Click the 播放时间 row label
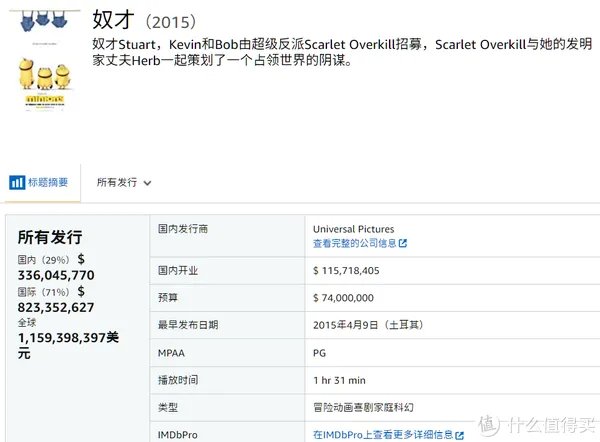Screen dimensions: 600x442 click(x=178, y=380)
